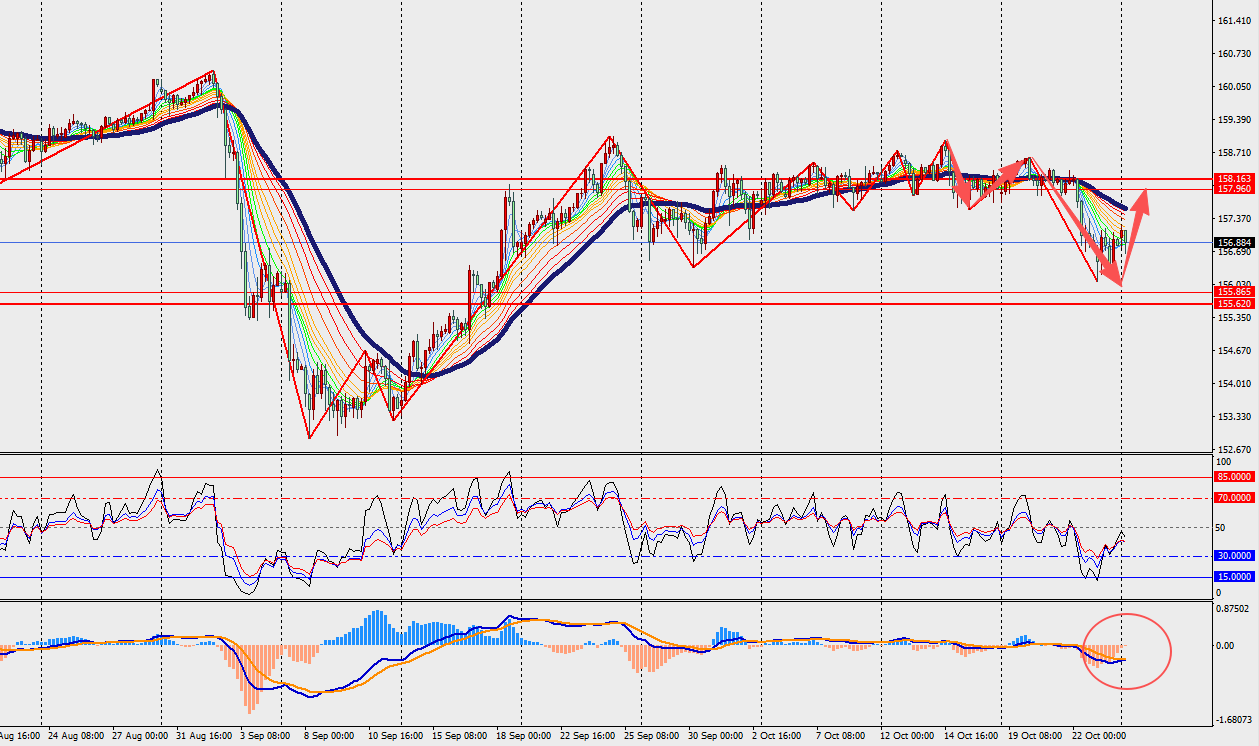Click the 2 Oct 16:00 time axis label
Screen dimensions: 1259x746
click(x=778, y=736)
